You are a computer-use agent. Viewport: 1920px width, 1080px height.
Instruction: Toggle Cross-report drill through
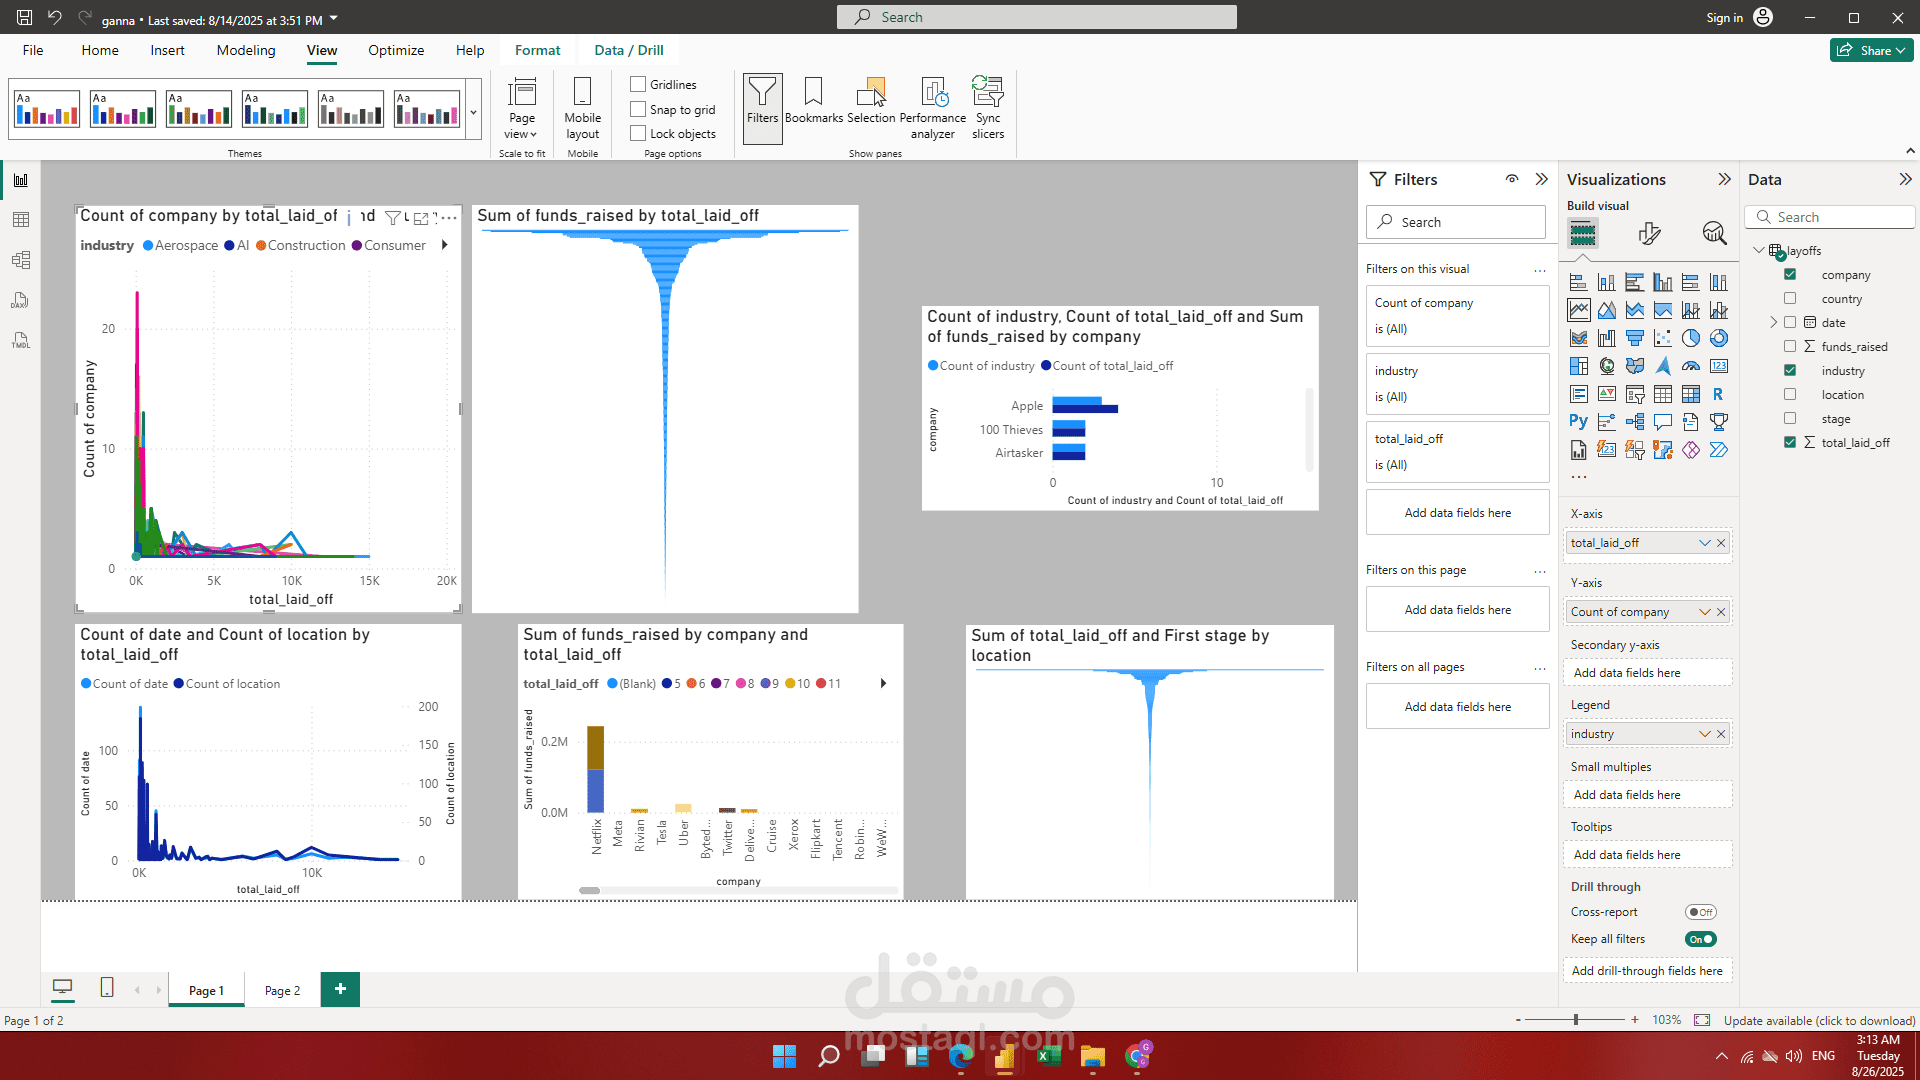pyautogui.click(x=1700, y=912)
